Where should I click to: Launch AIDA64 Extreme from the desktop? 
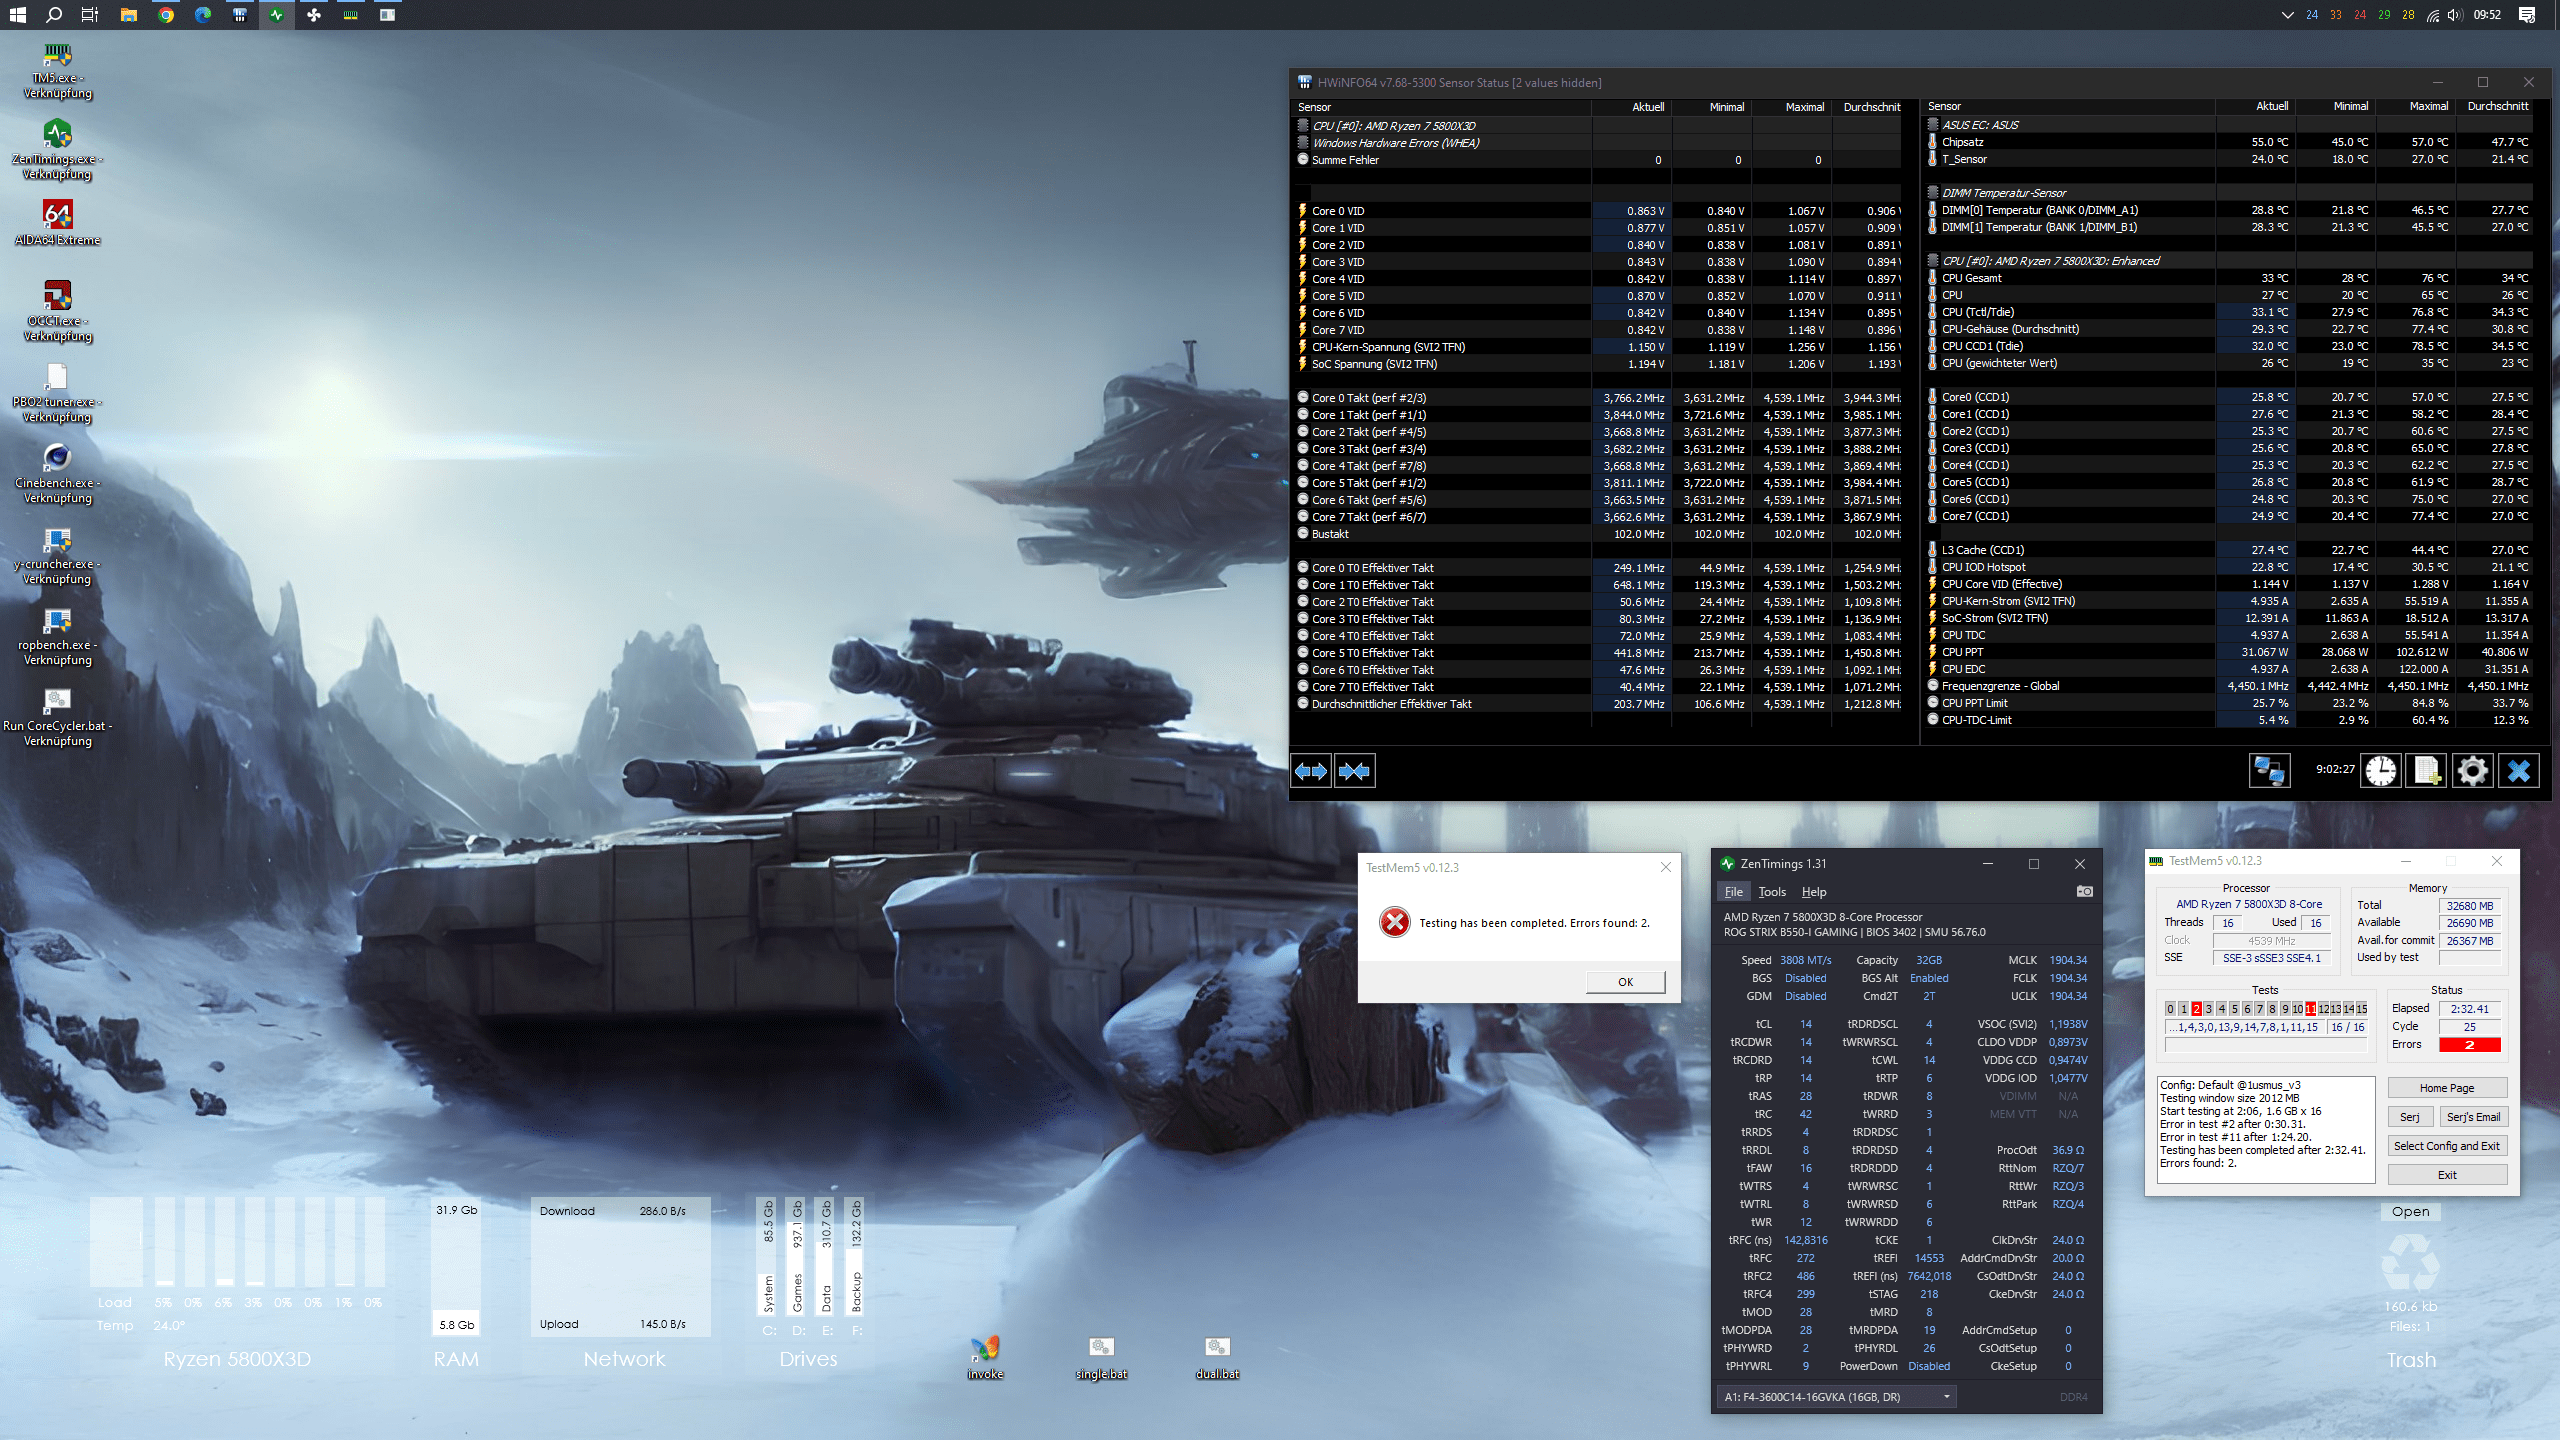click(57, 222)
